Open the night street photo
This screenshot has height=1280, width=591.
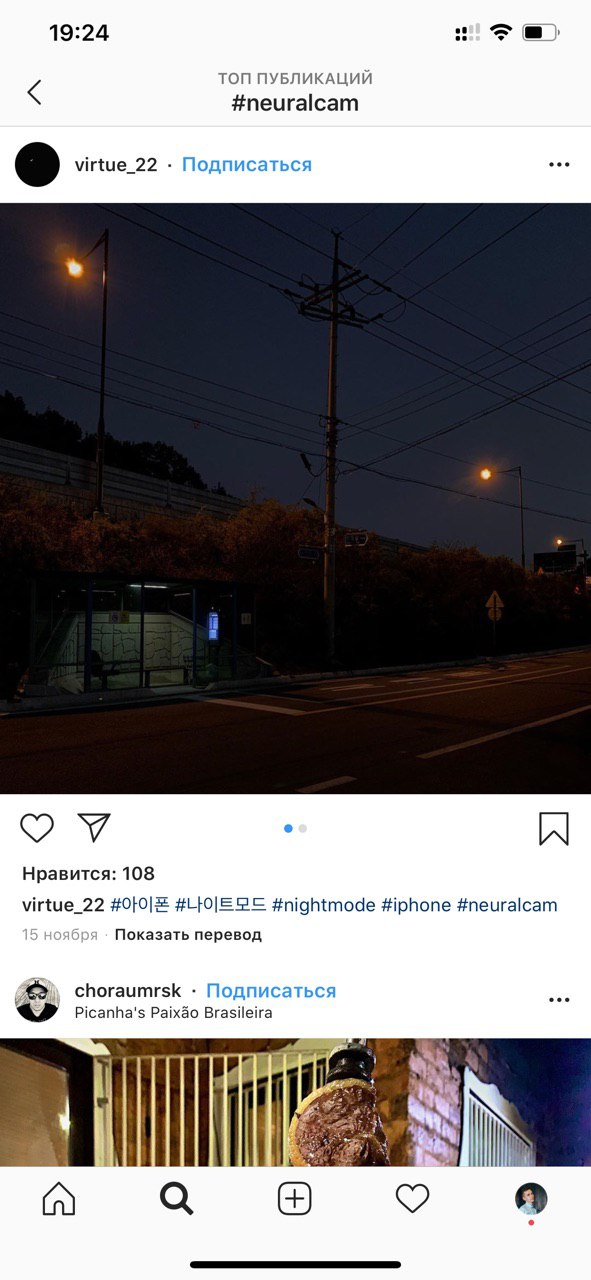tap(295, 498)
